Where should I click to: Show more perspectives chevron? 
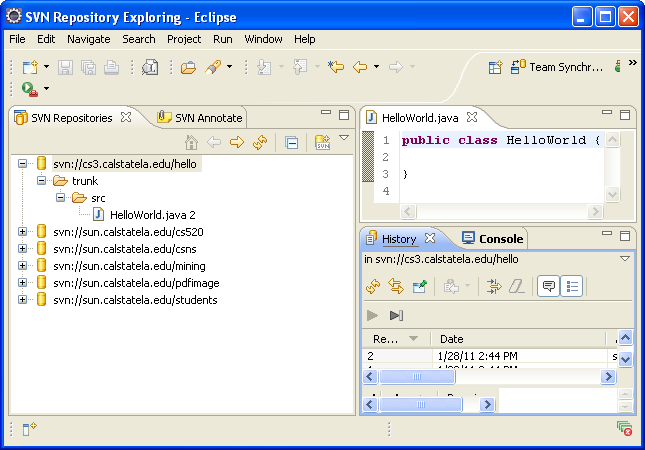pos(633,63)
